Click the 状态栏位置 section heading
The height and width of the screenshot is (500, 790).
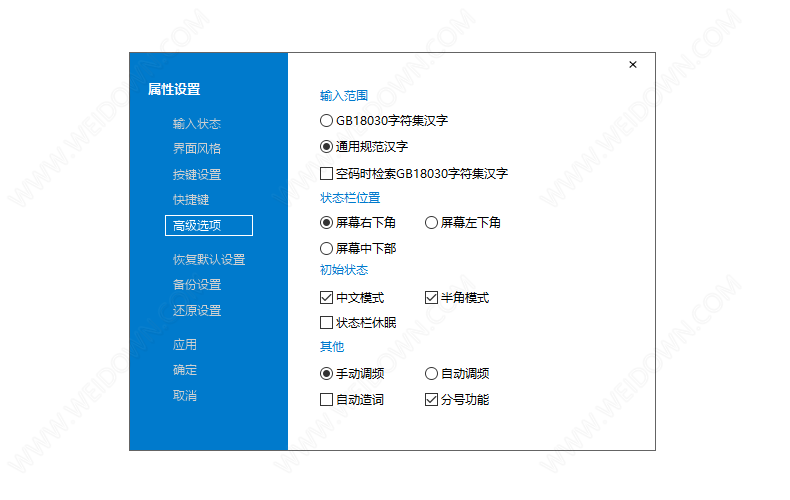pos(350,198)
